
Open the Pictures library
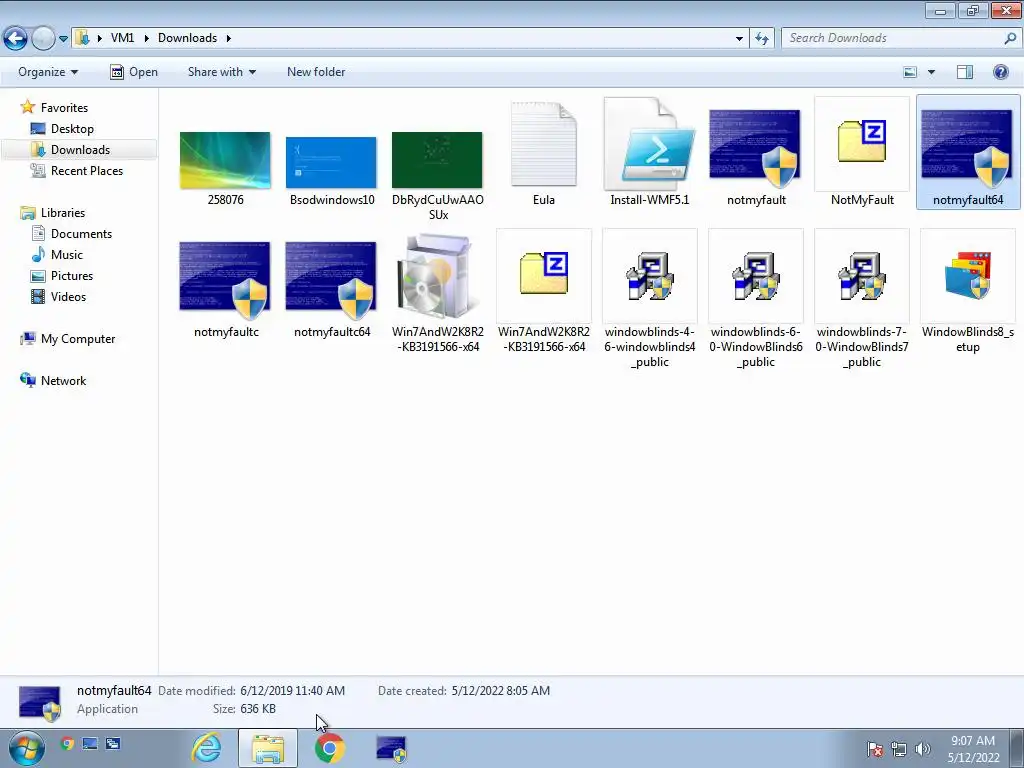(x=72, y=276)
